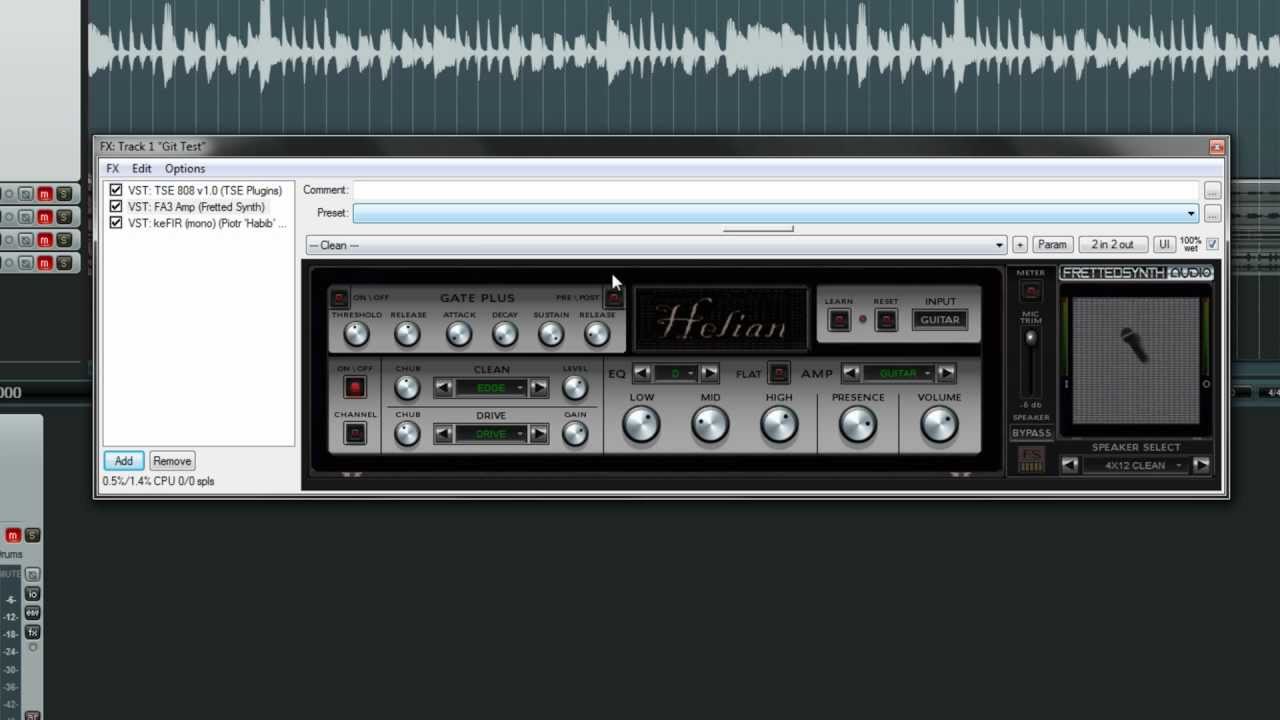Adjust the Gate Plus Decay knob

click(505, 335)
